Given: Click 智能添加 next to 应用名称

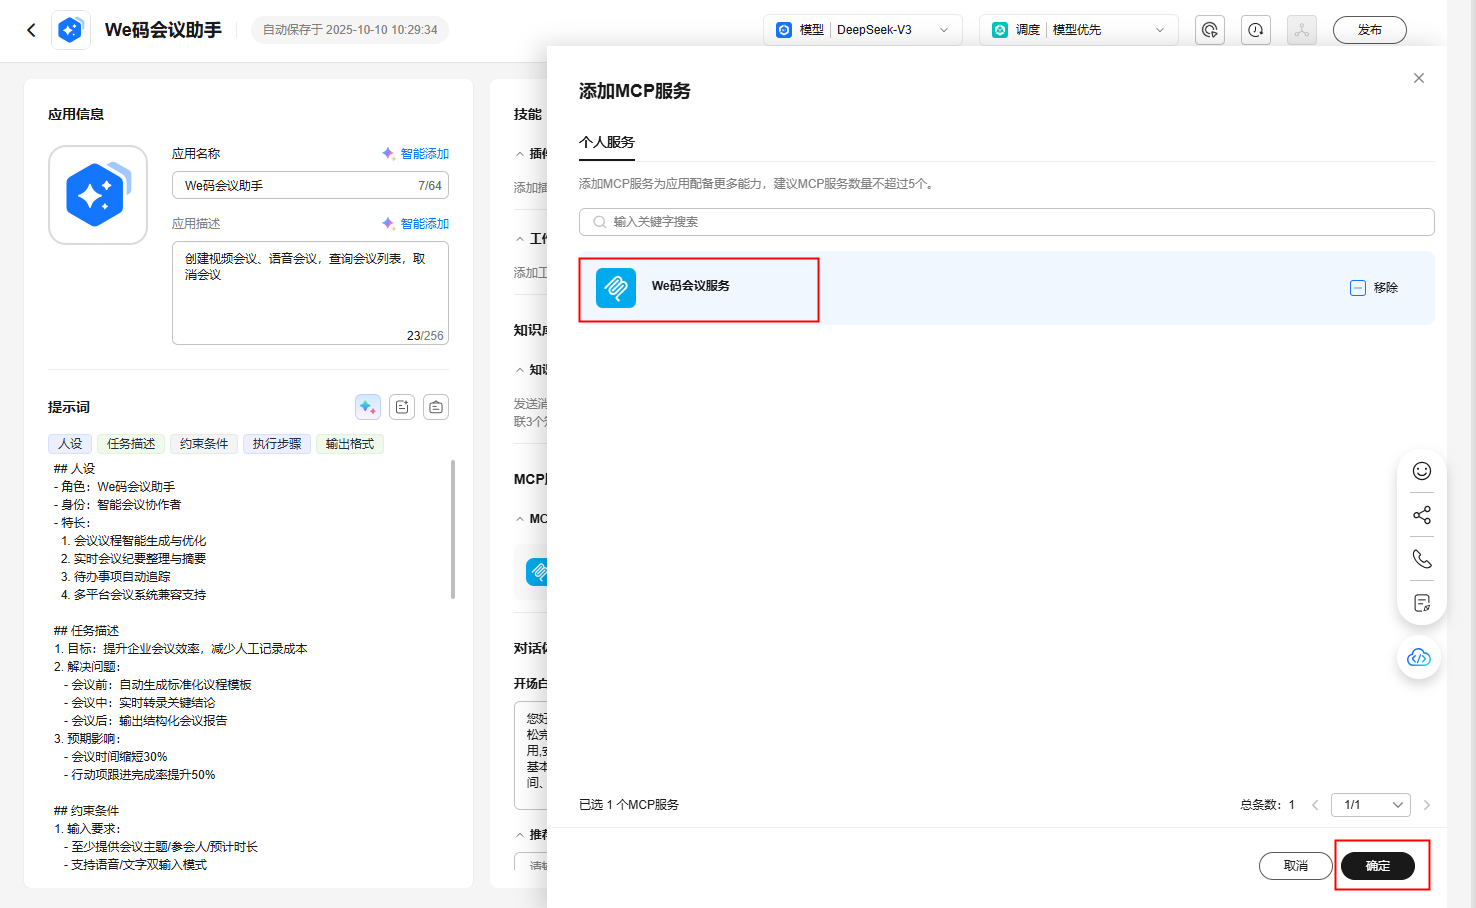Looking at the screenshot, I should click(416, 154).
